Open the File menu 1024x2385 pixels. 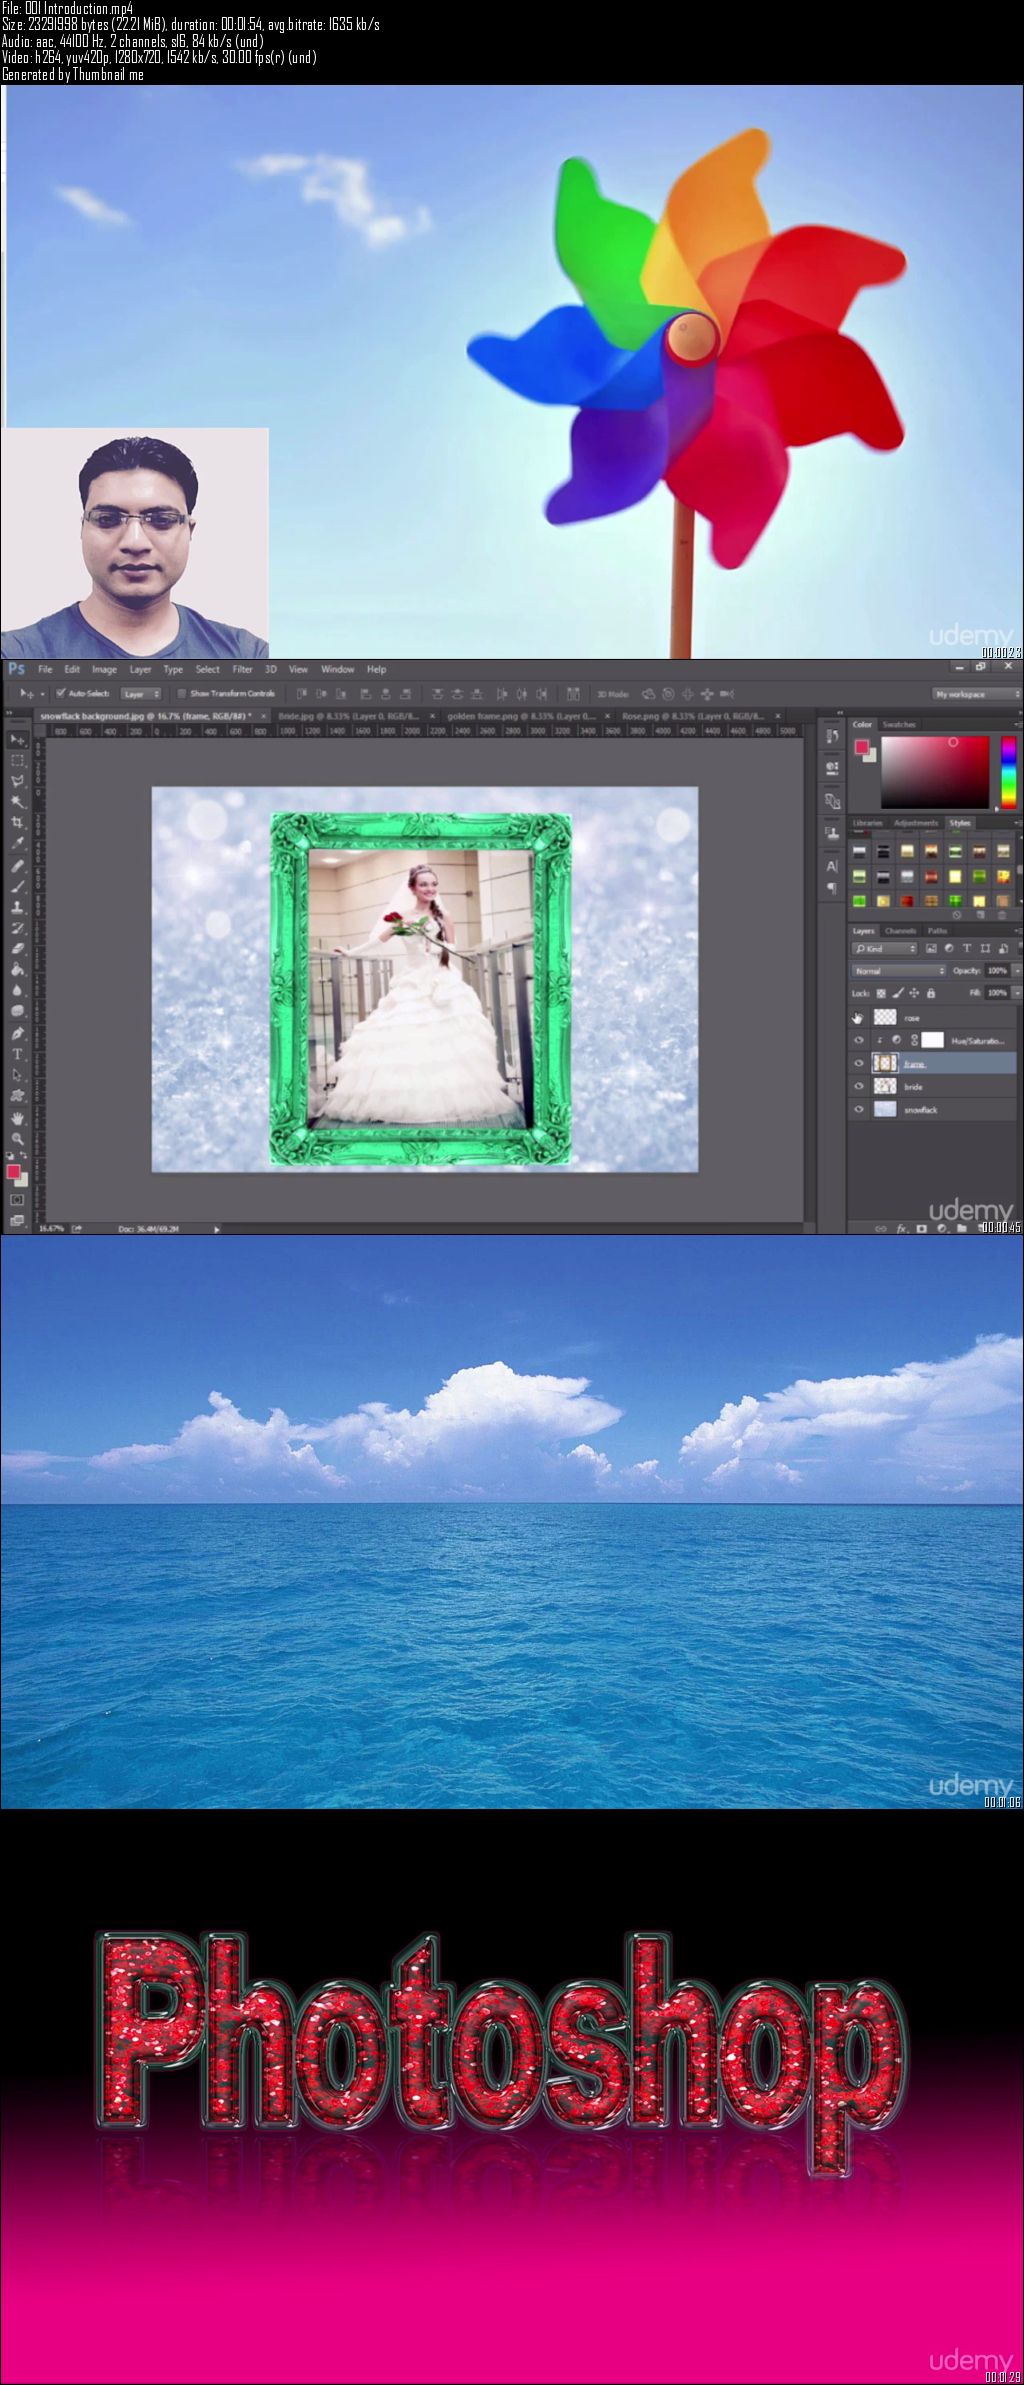point(45,669)
